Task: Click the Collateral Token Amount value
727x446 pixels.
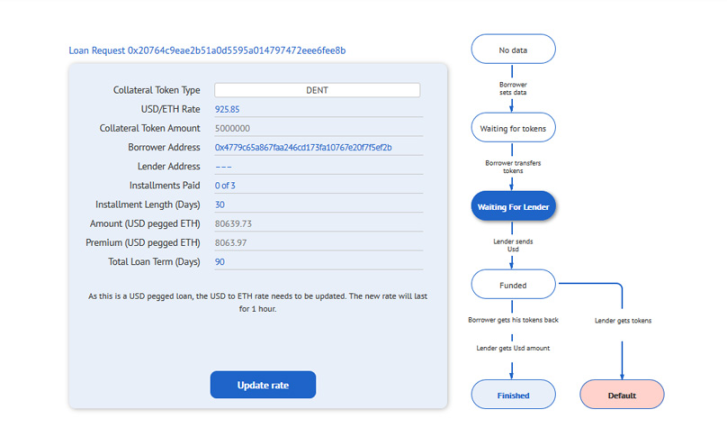Action: pyautogui.click(x=232, y=128)
